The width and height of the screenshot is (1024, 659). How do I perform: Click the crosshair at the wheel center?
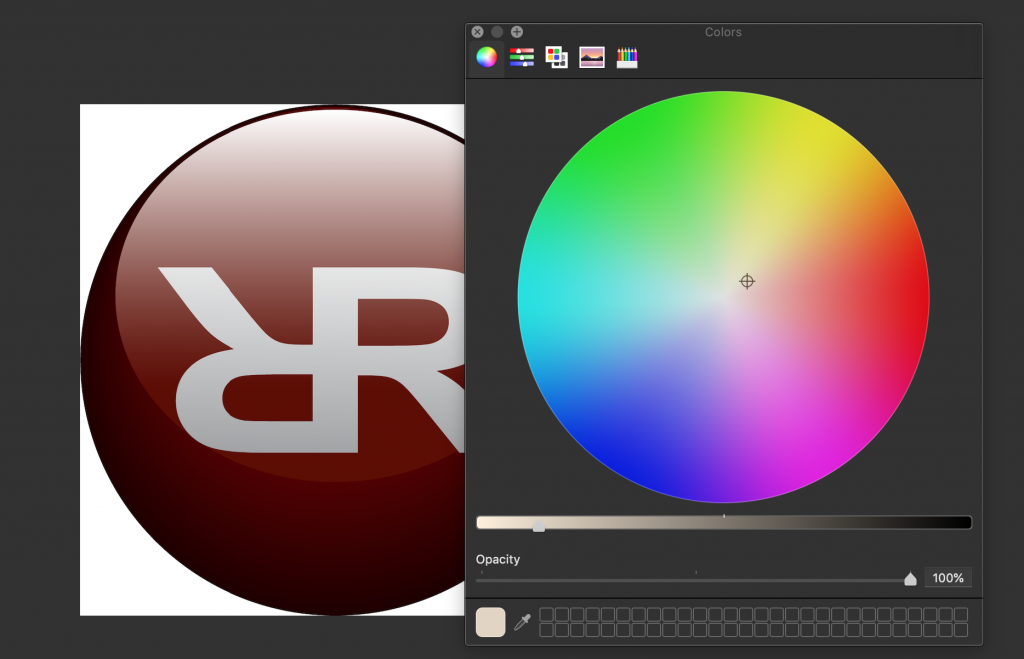[747, 281]
